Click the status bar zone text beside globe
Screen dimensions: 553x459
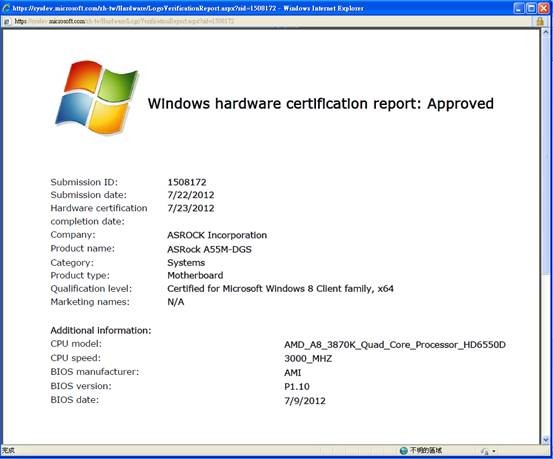pos(426,451)
